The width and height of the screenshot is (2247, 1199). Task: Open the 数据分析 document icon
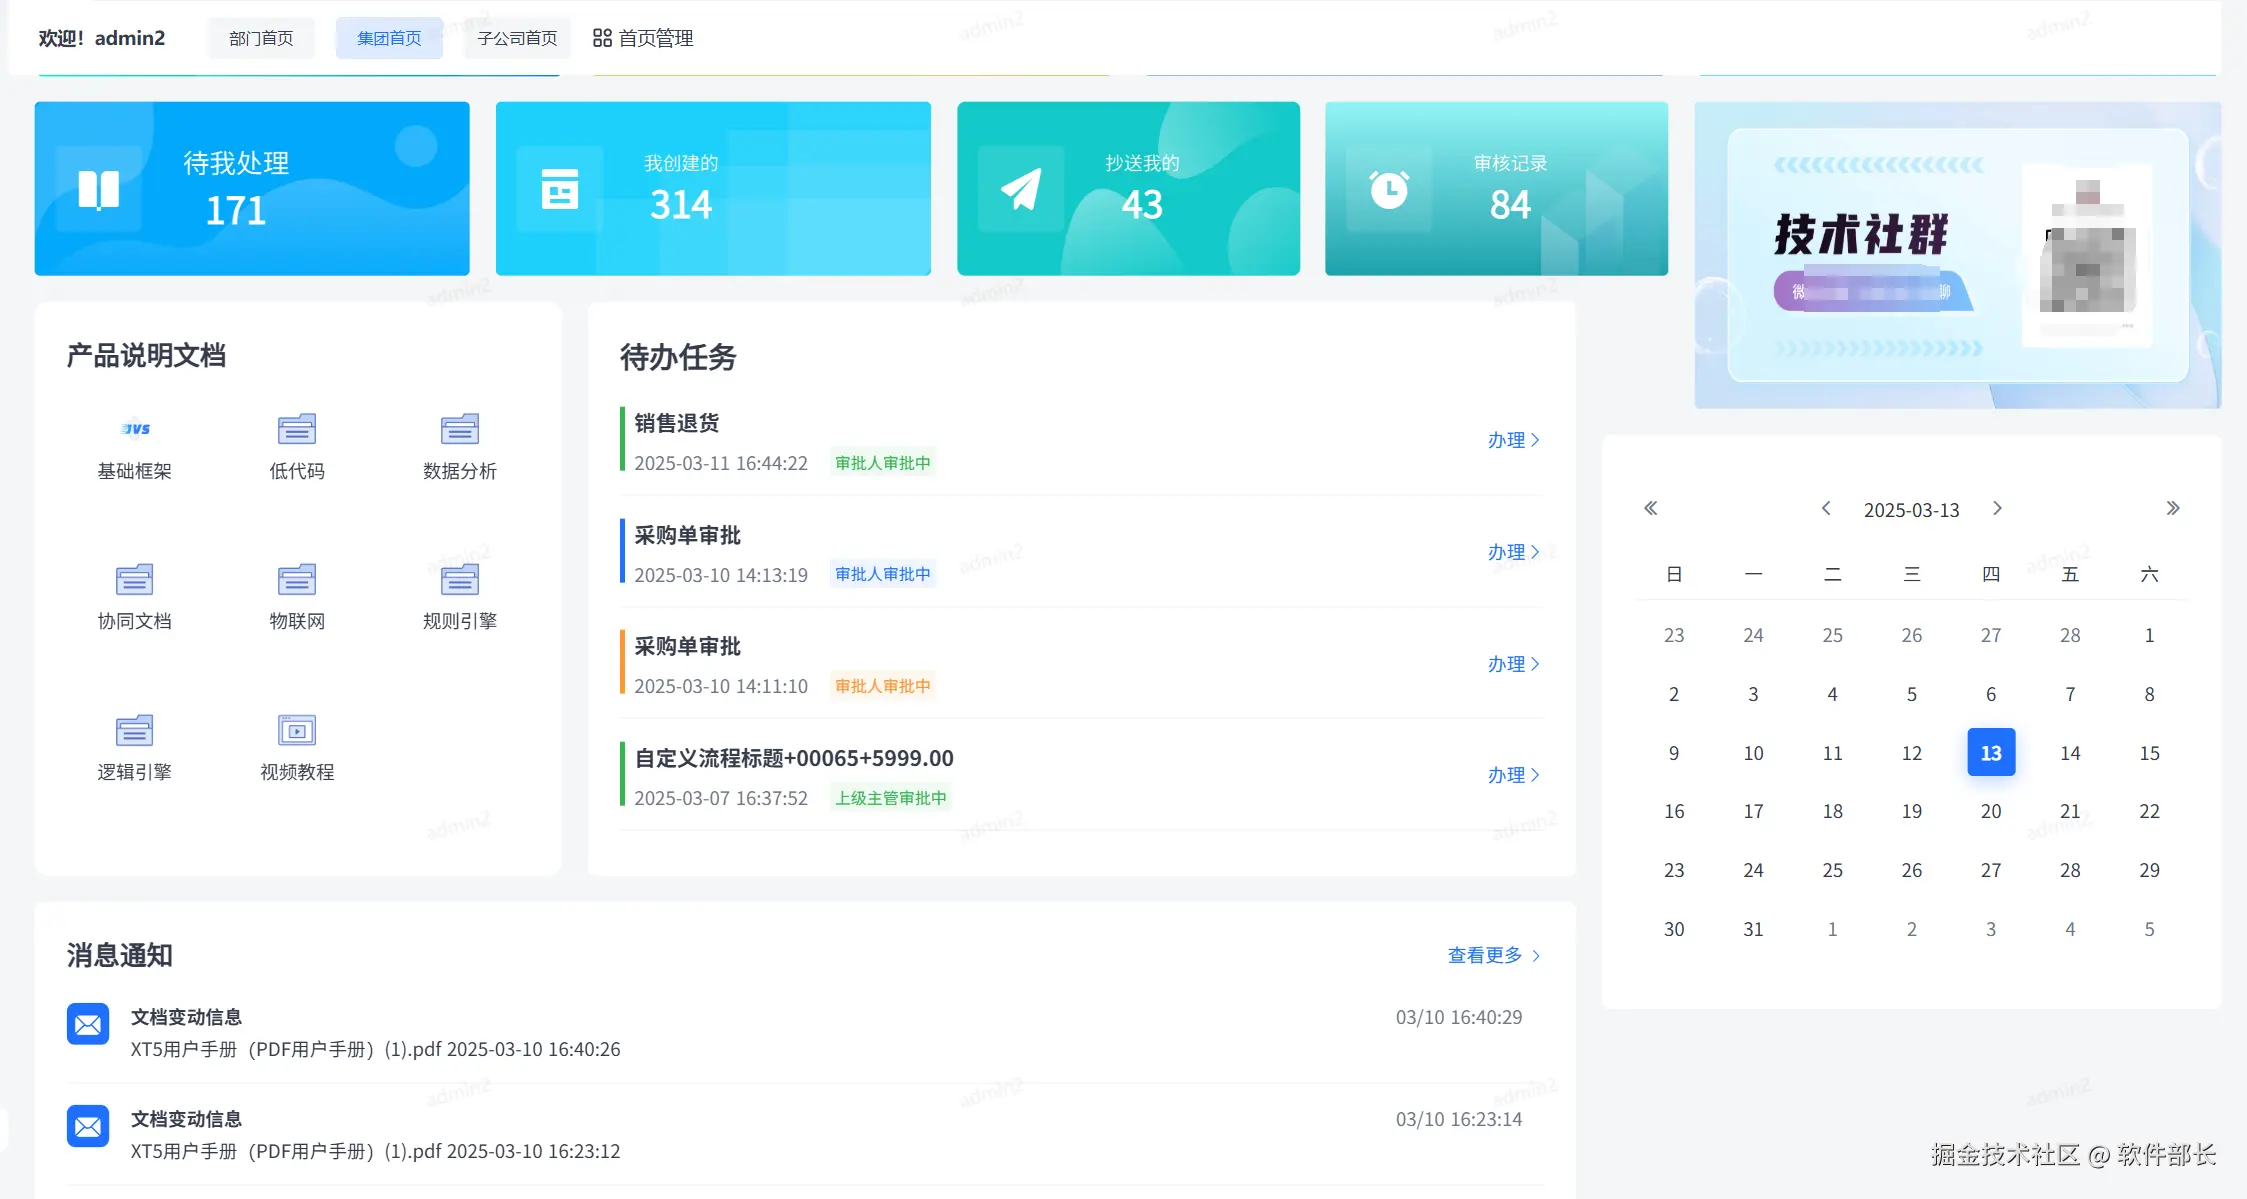coord(459,429)
